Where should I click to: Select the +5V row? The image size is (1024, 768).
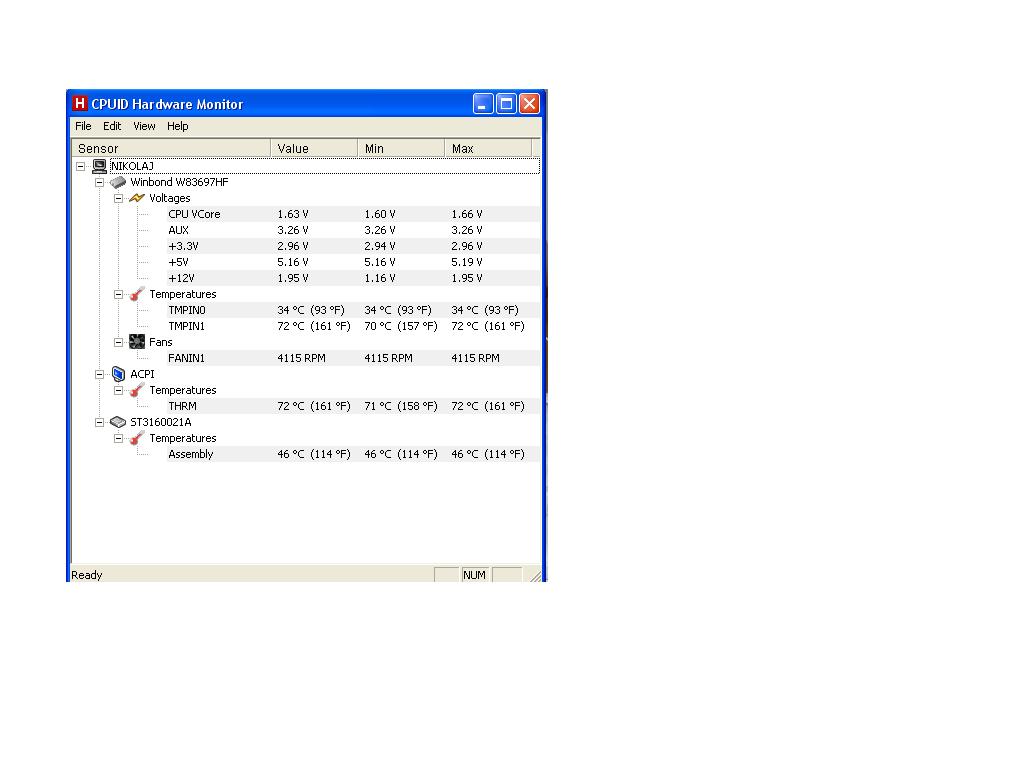coord(353,262)
